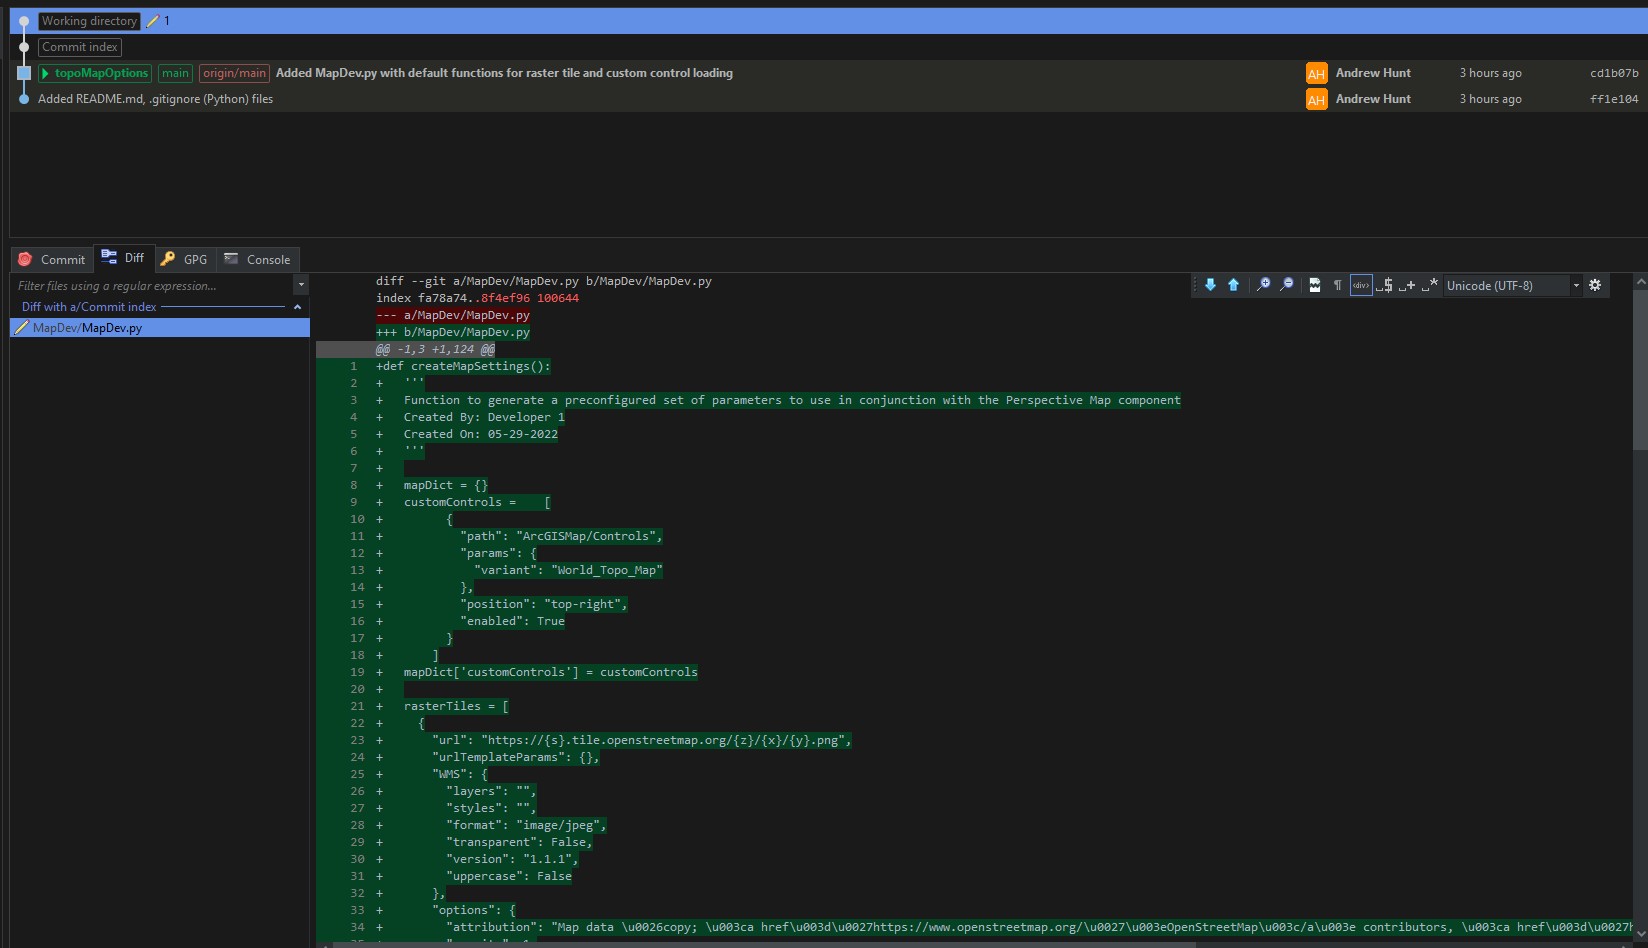This screenshot has height=948, width=1648.
Task: Click the mapDict = {} line
Action: coord(446,485)
